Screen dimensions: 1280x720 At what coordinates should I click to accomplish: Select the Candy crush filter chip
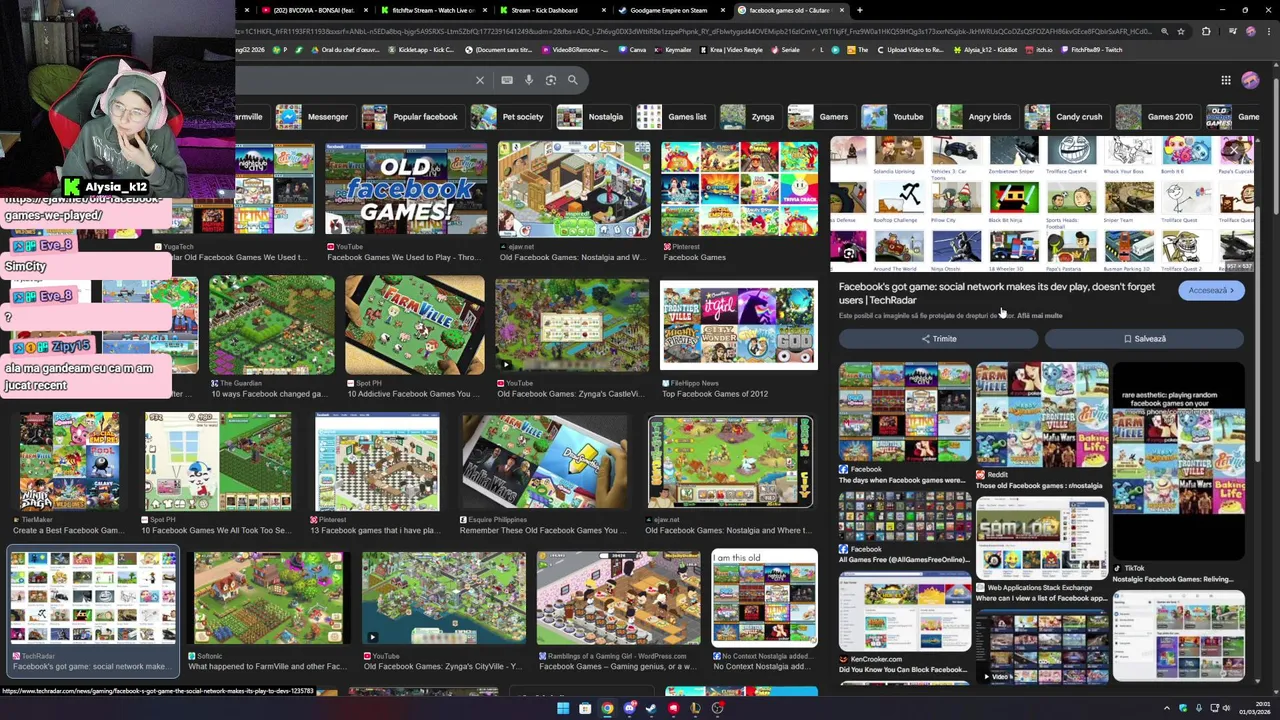click(1066, 117)
